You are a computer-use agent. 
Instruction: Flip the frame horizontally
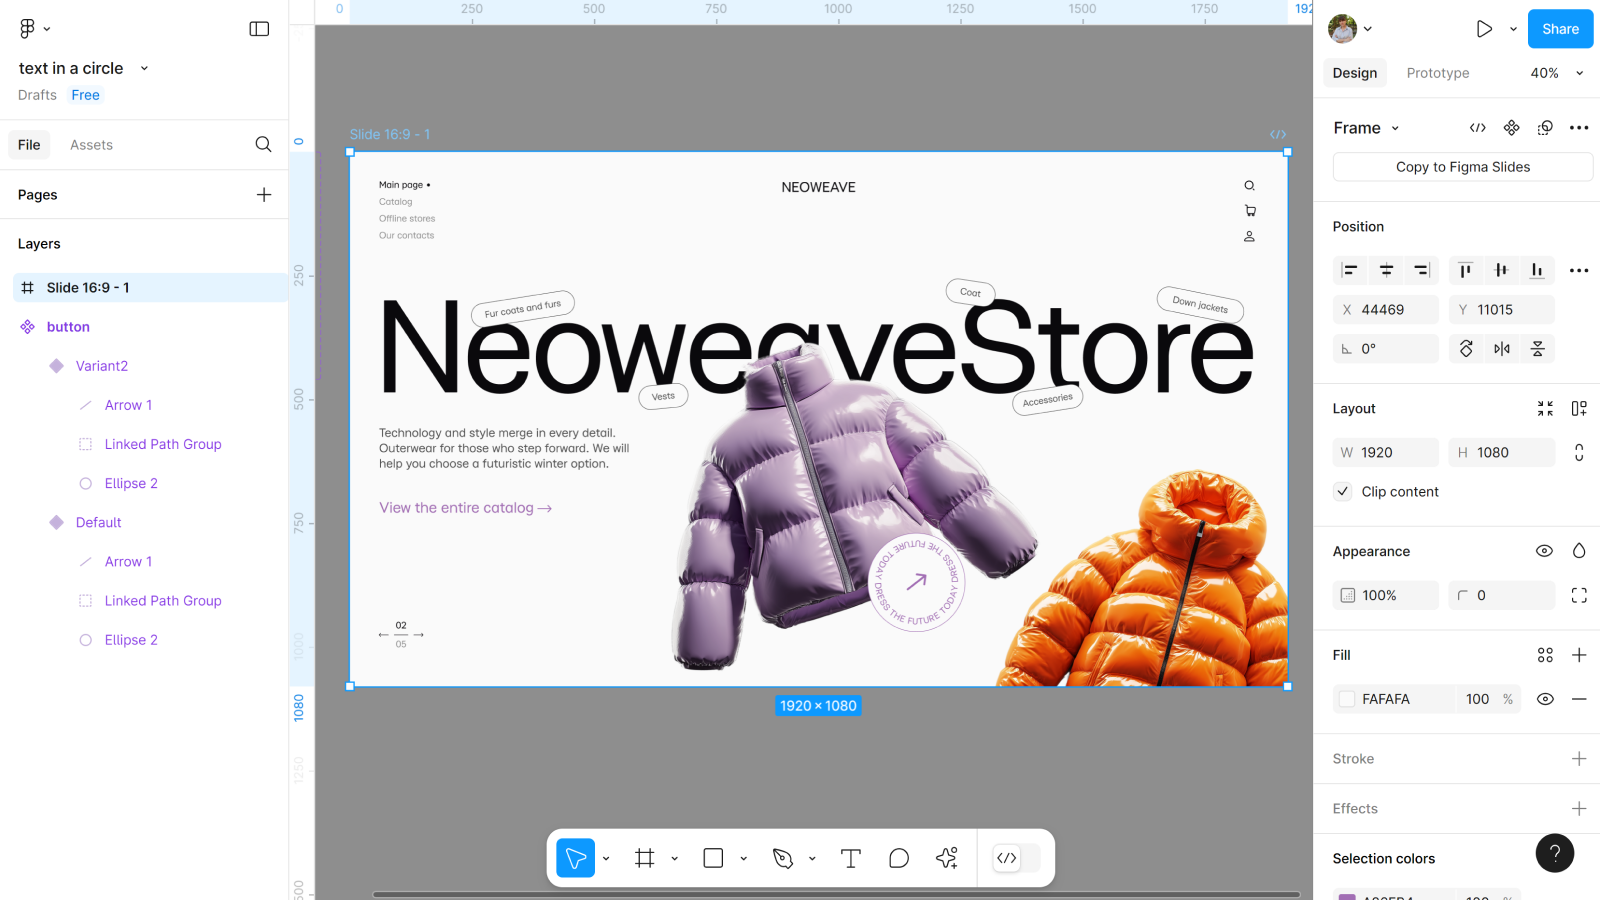point(1502,349)
